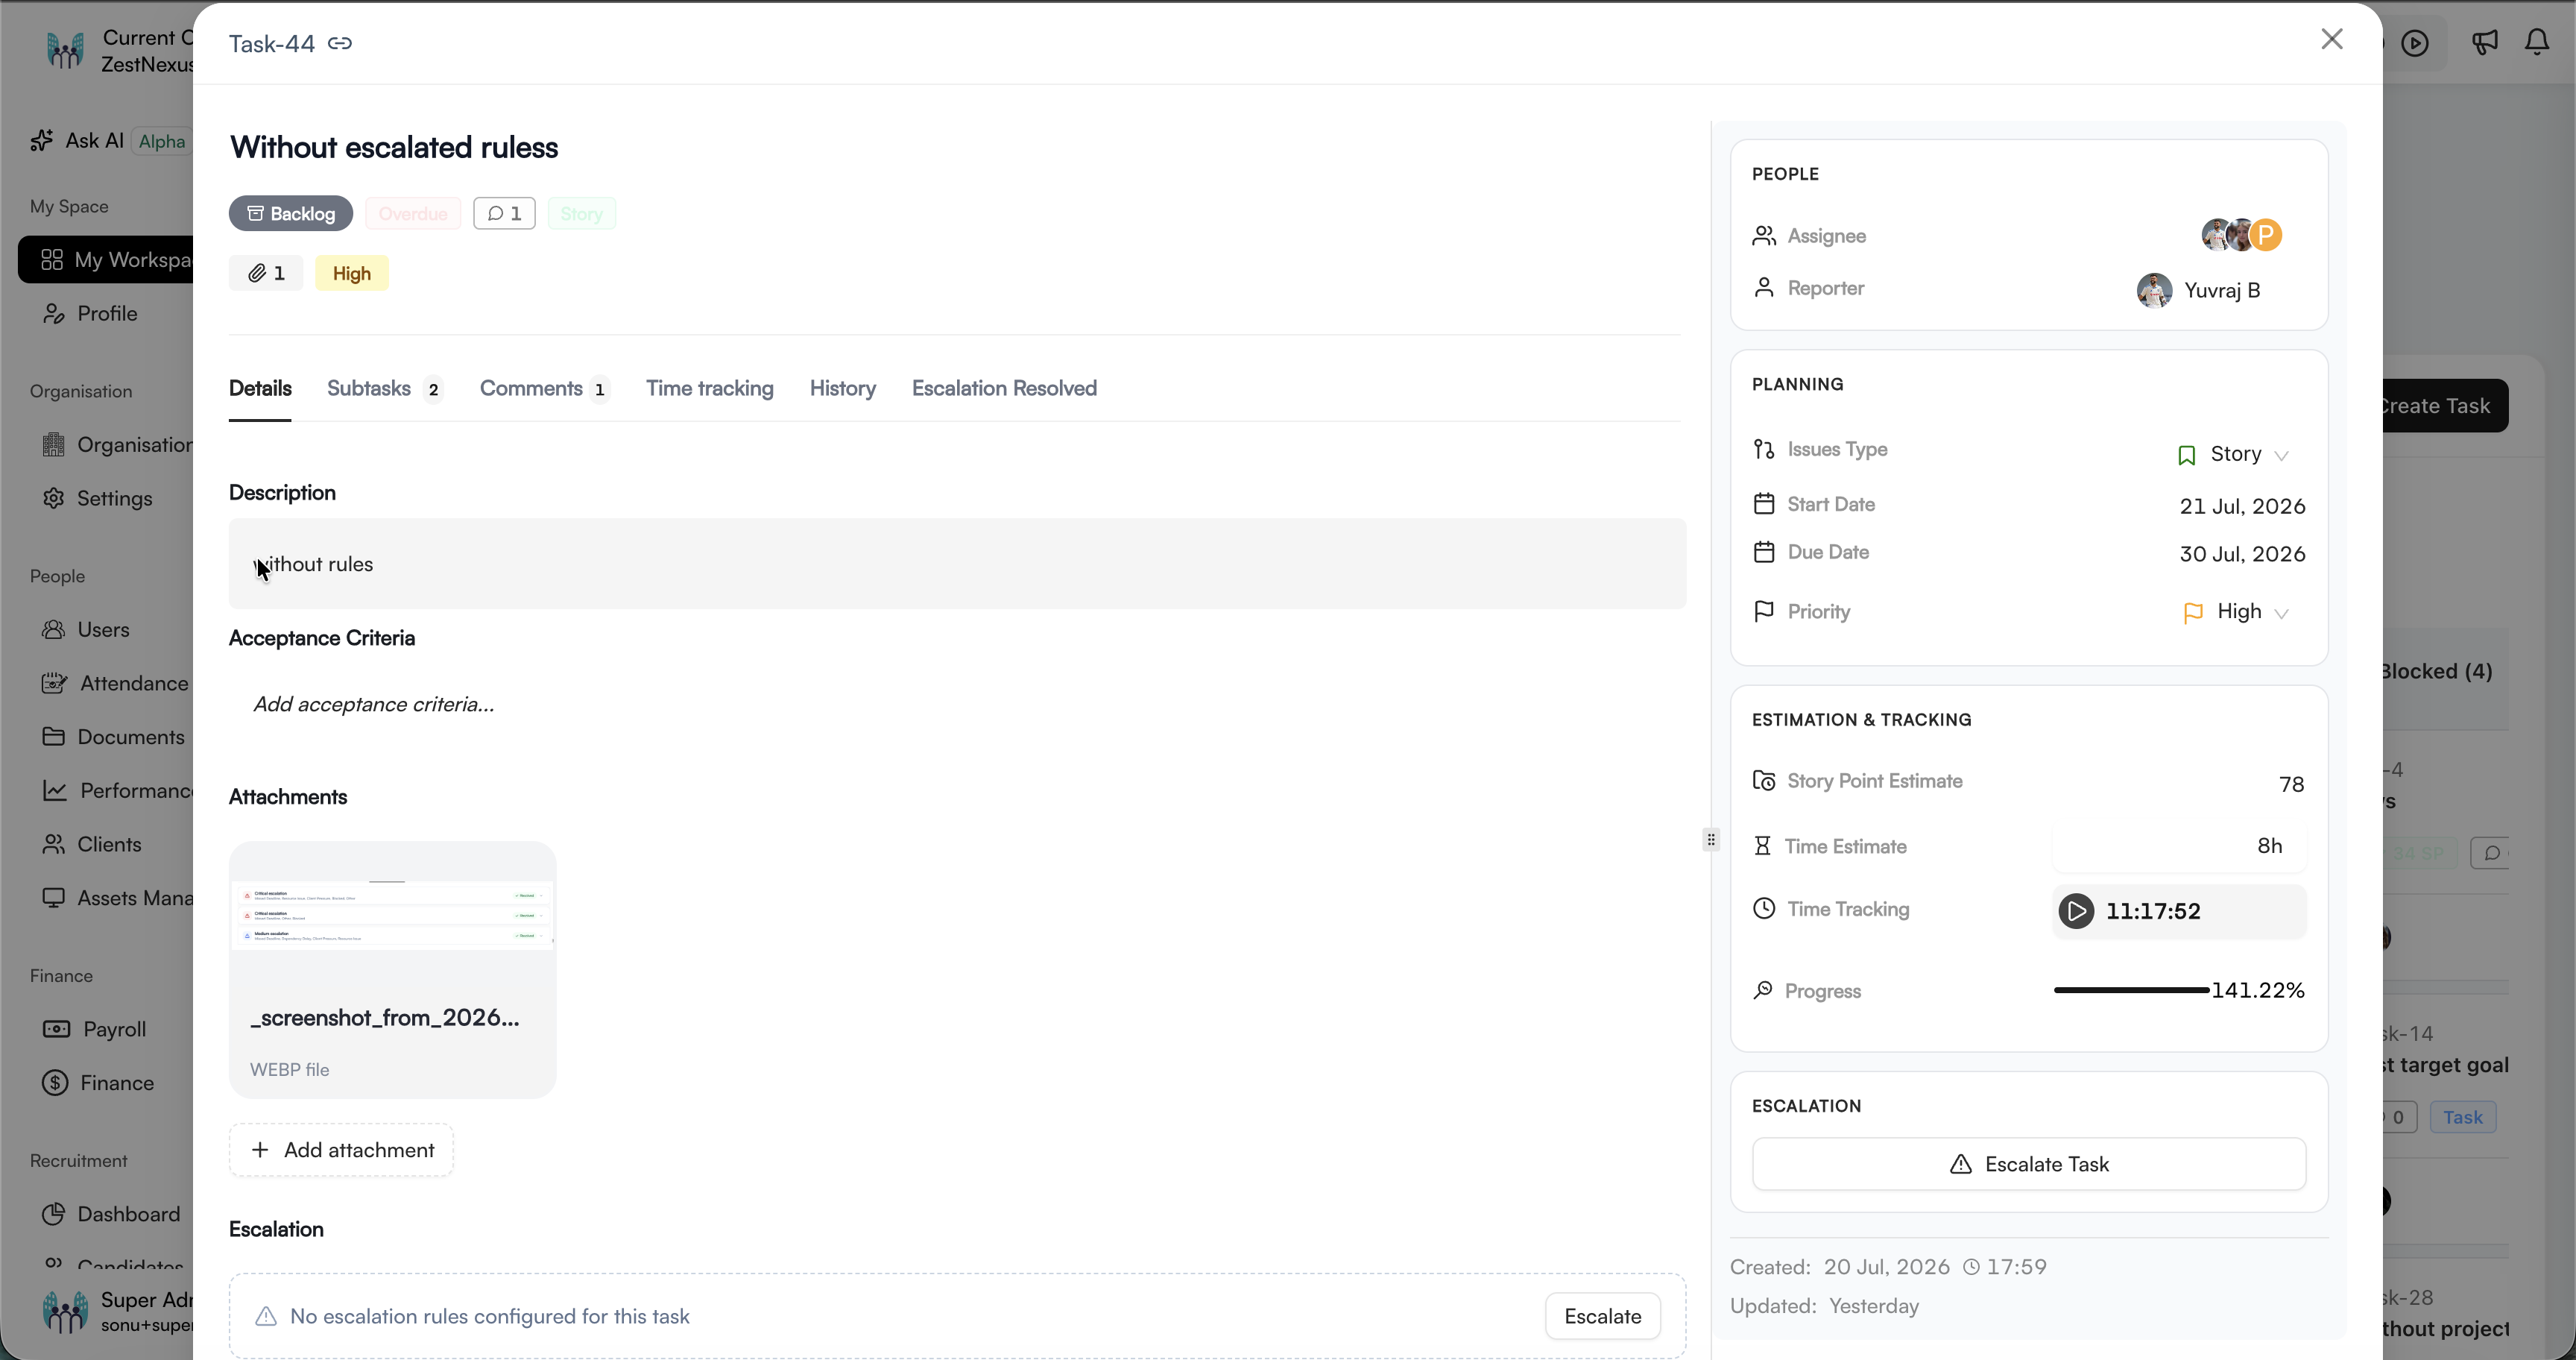The image size is (2576, 1360).
Task: Click the Story Point Estimate value 78
Action: pyautogui.click(x=2291, y=784)
